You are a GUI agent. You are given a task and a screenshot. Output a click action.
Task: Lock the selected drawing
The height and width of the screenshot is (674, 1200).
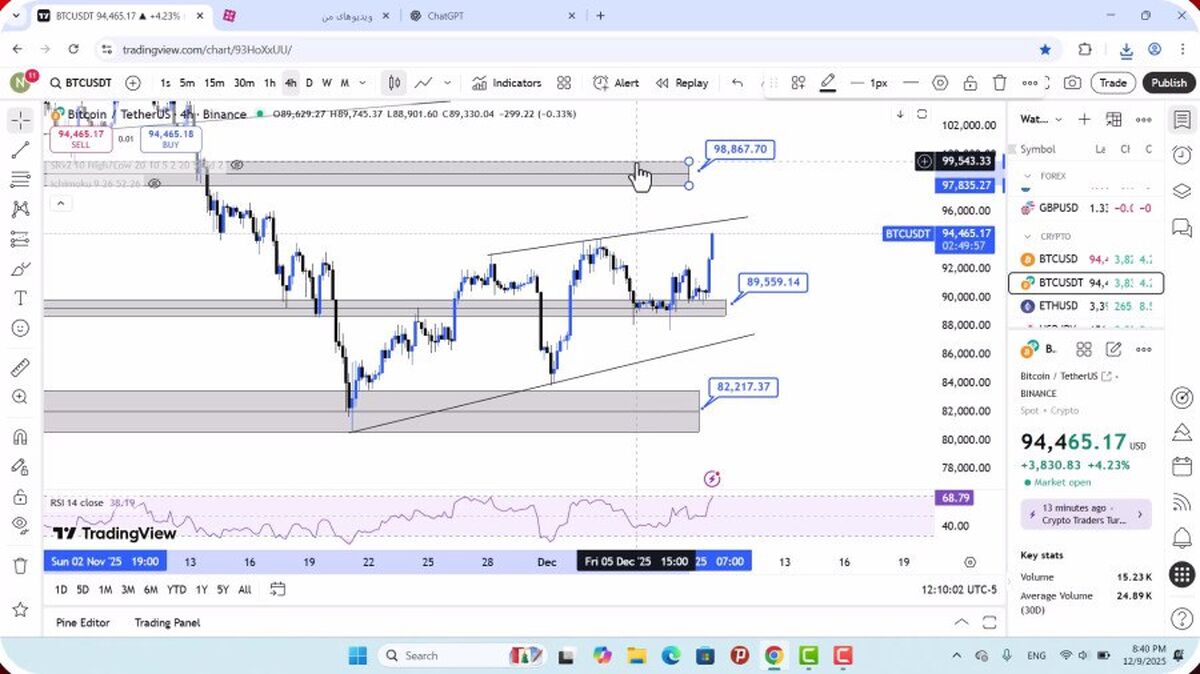pyautogui.click(x=970, y=83)
